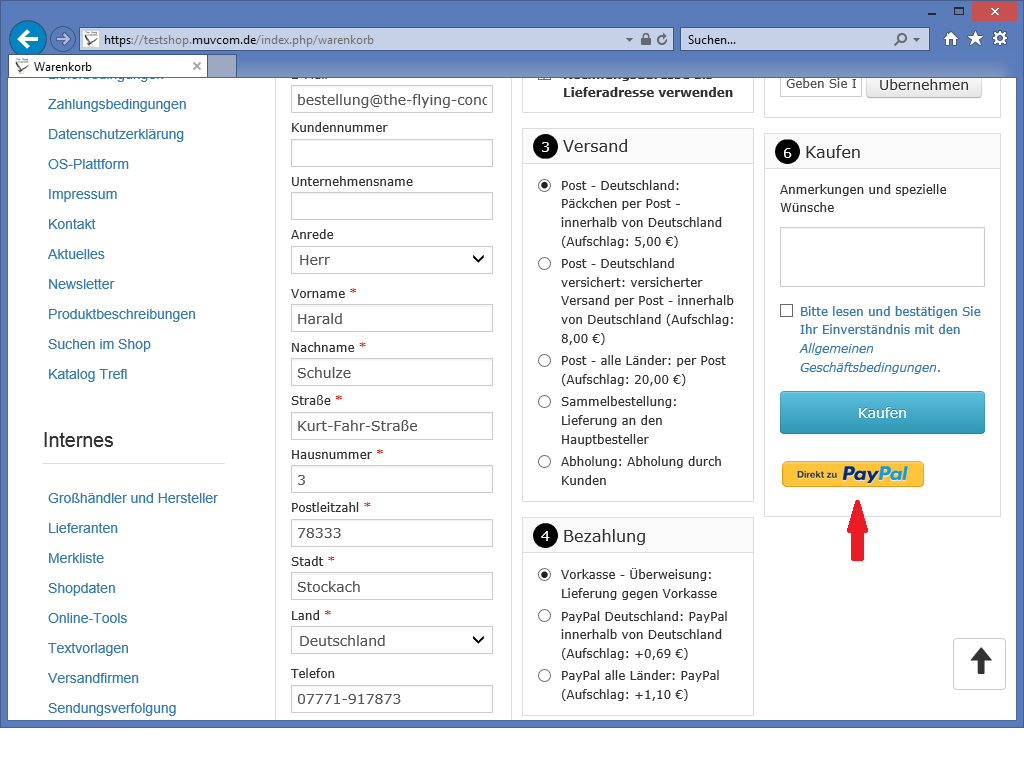Open browser settings gear icon
This screenshot has width=1024, height=768.
(999, 39)
